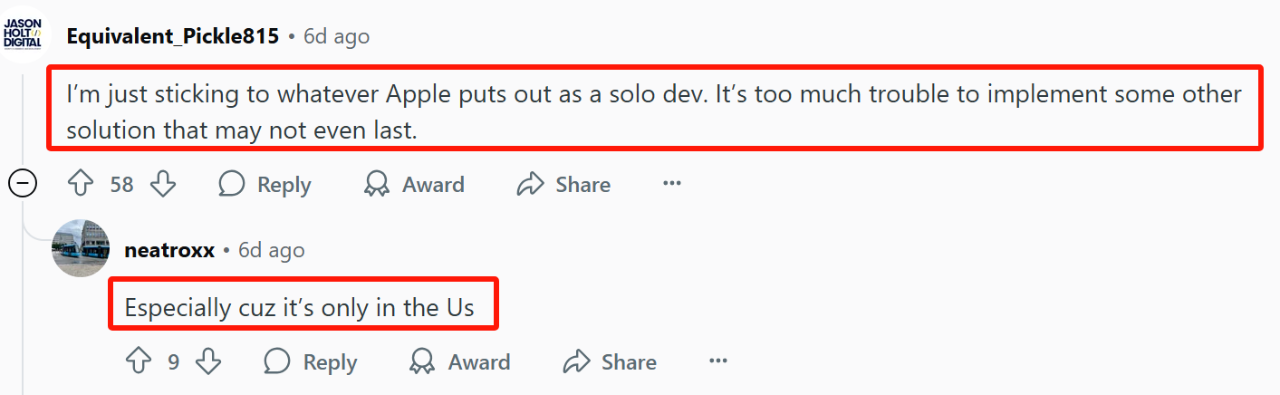Downvote Equivalent_Pickle815's comment
The height and width of the screenshot is (395, 1280).
(163, 184)
